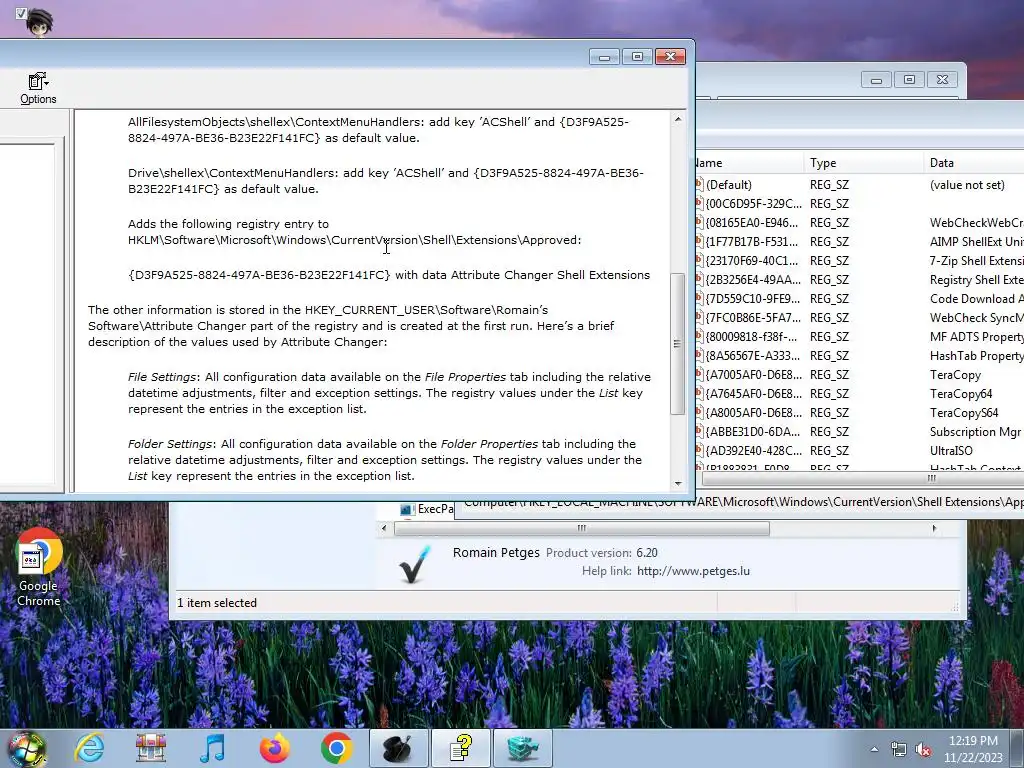Click '(value not set)' data cell
Viewport: 1024px width, 768px height.
coord(967,185)
